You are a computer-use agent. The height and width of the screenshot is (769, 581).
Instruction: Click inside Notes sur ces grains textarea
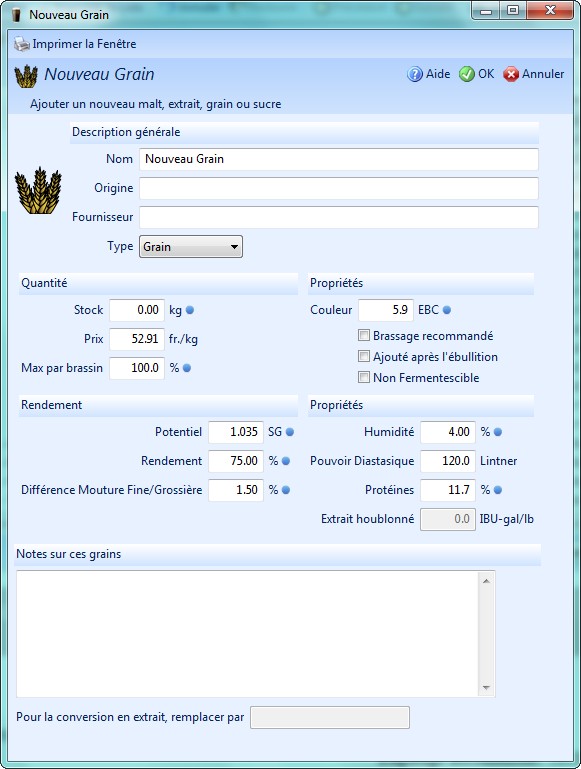pos(247,634)
